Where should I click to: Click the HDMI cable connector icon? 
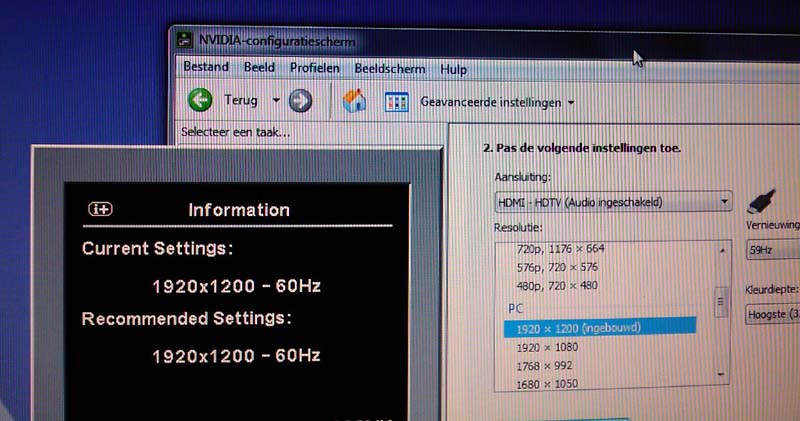(x=761, y=202)
